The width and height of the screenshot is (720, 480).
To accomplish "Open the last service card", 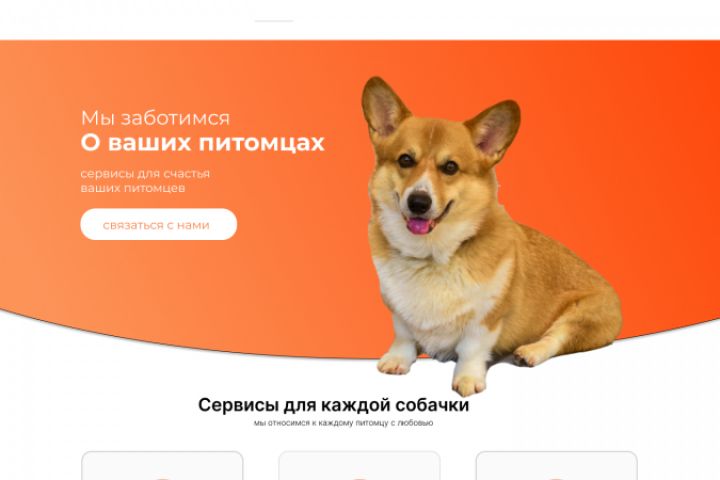I will 557,465.
